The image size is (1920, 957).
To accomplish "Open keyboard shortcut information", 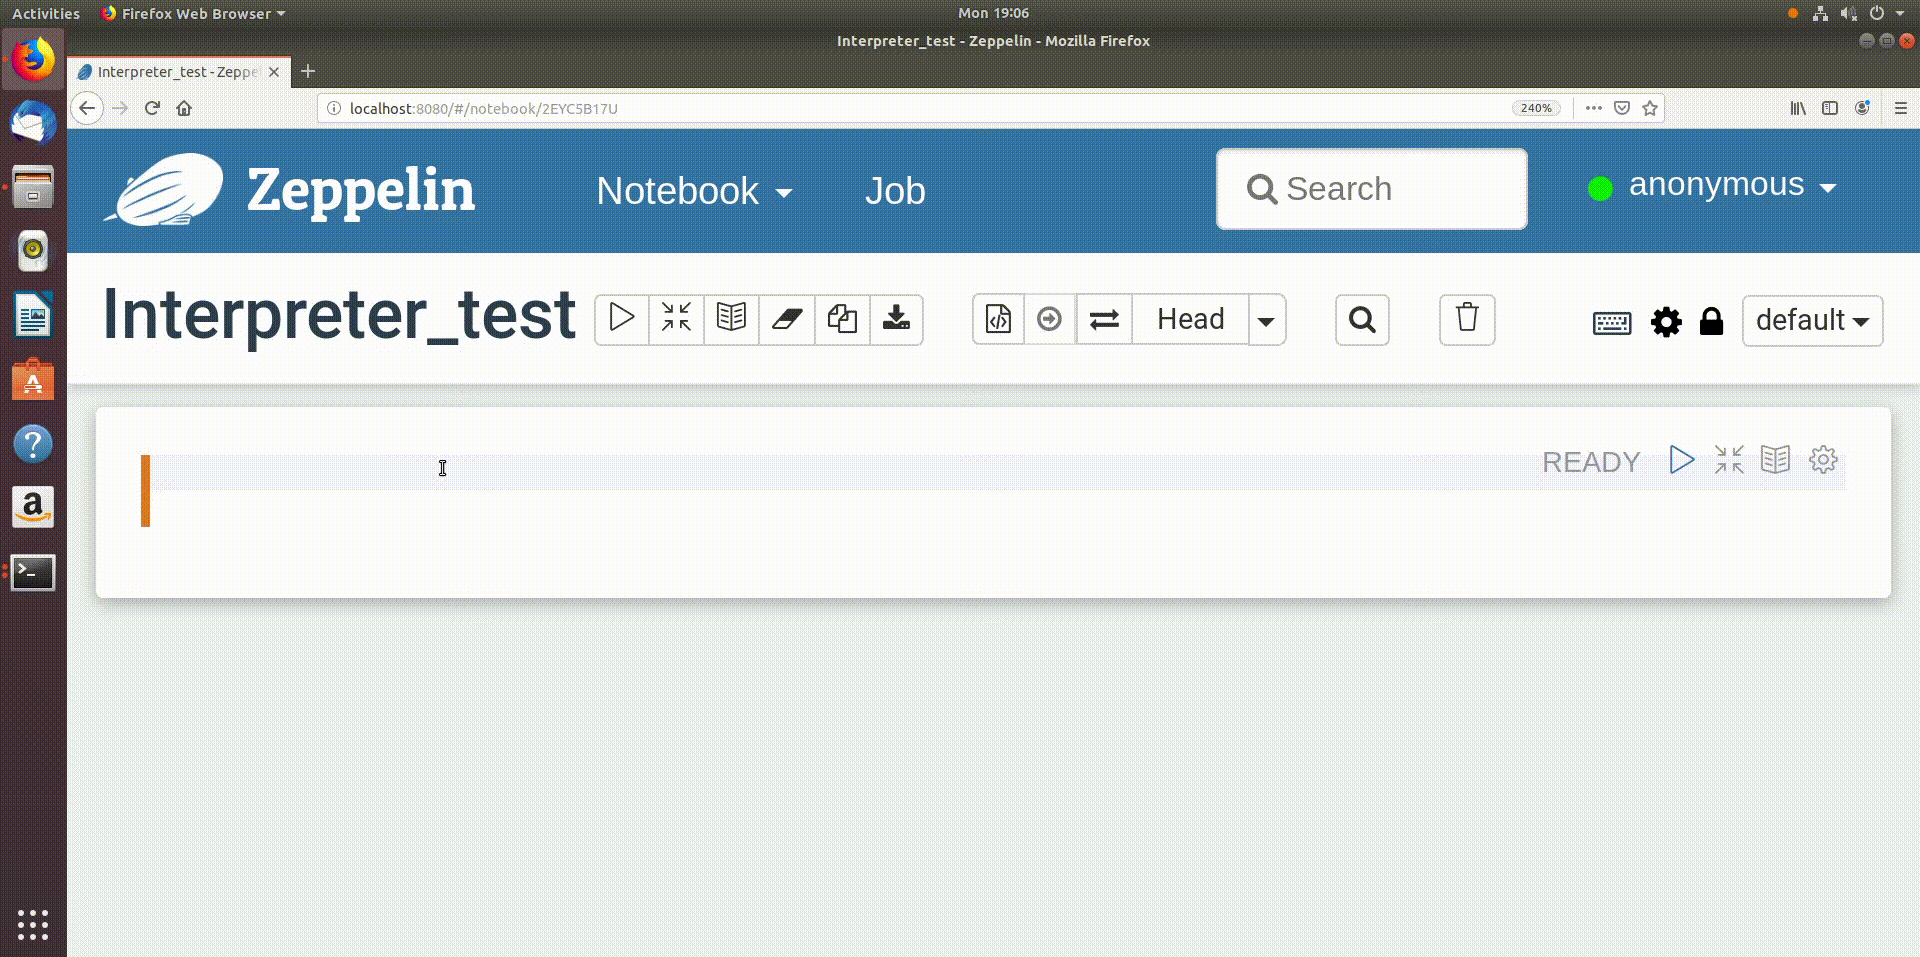I will pos(1612,321).
